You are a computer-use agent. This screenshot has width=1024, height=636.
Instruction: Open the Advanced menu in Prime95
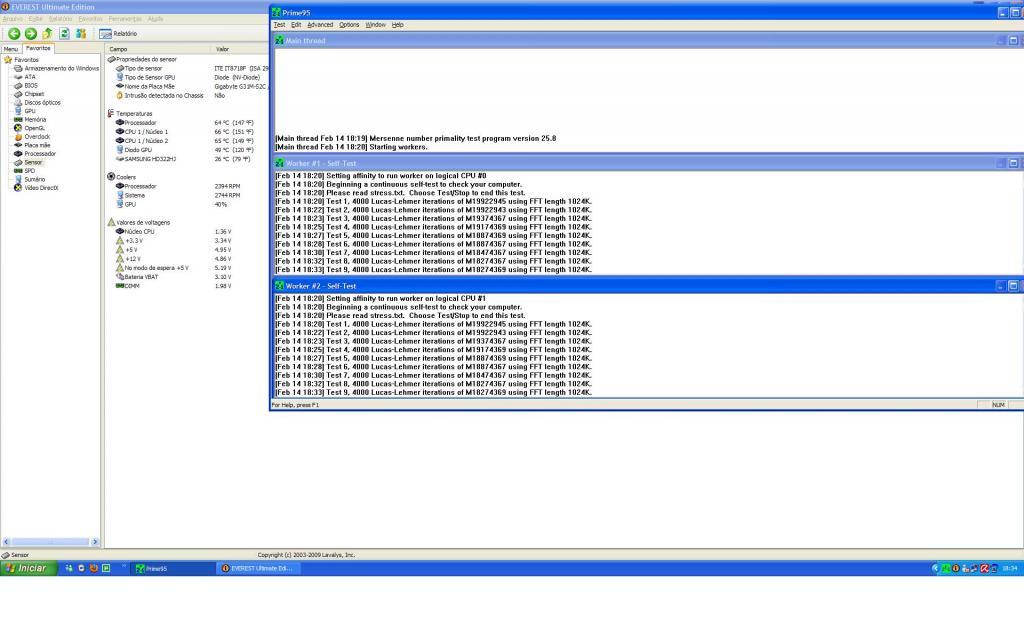tap(320, 25)
